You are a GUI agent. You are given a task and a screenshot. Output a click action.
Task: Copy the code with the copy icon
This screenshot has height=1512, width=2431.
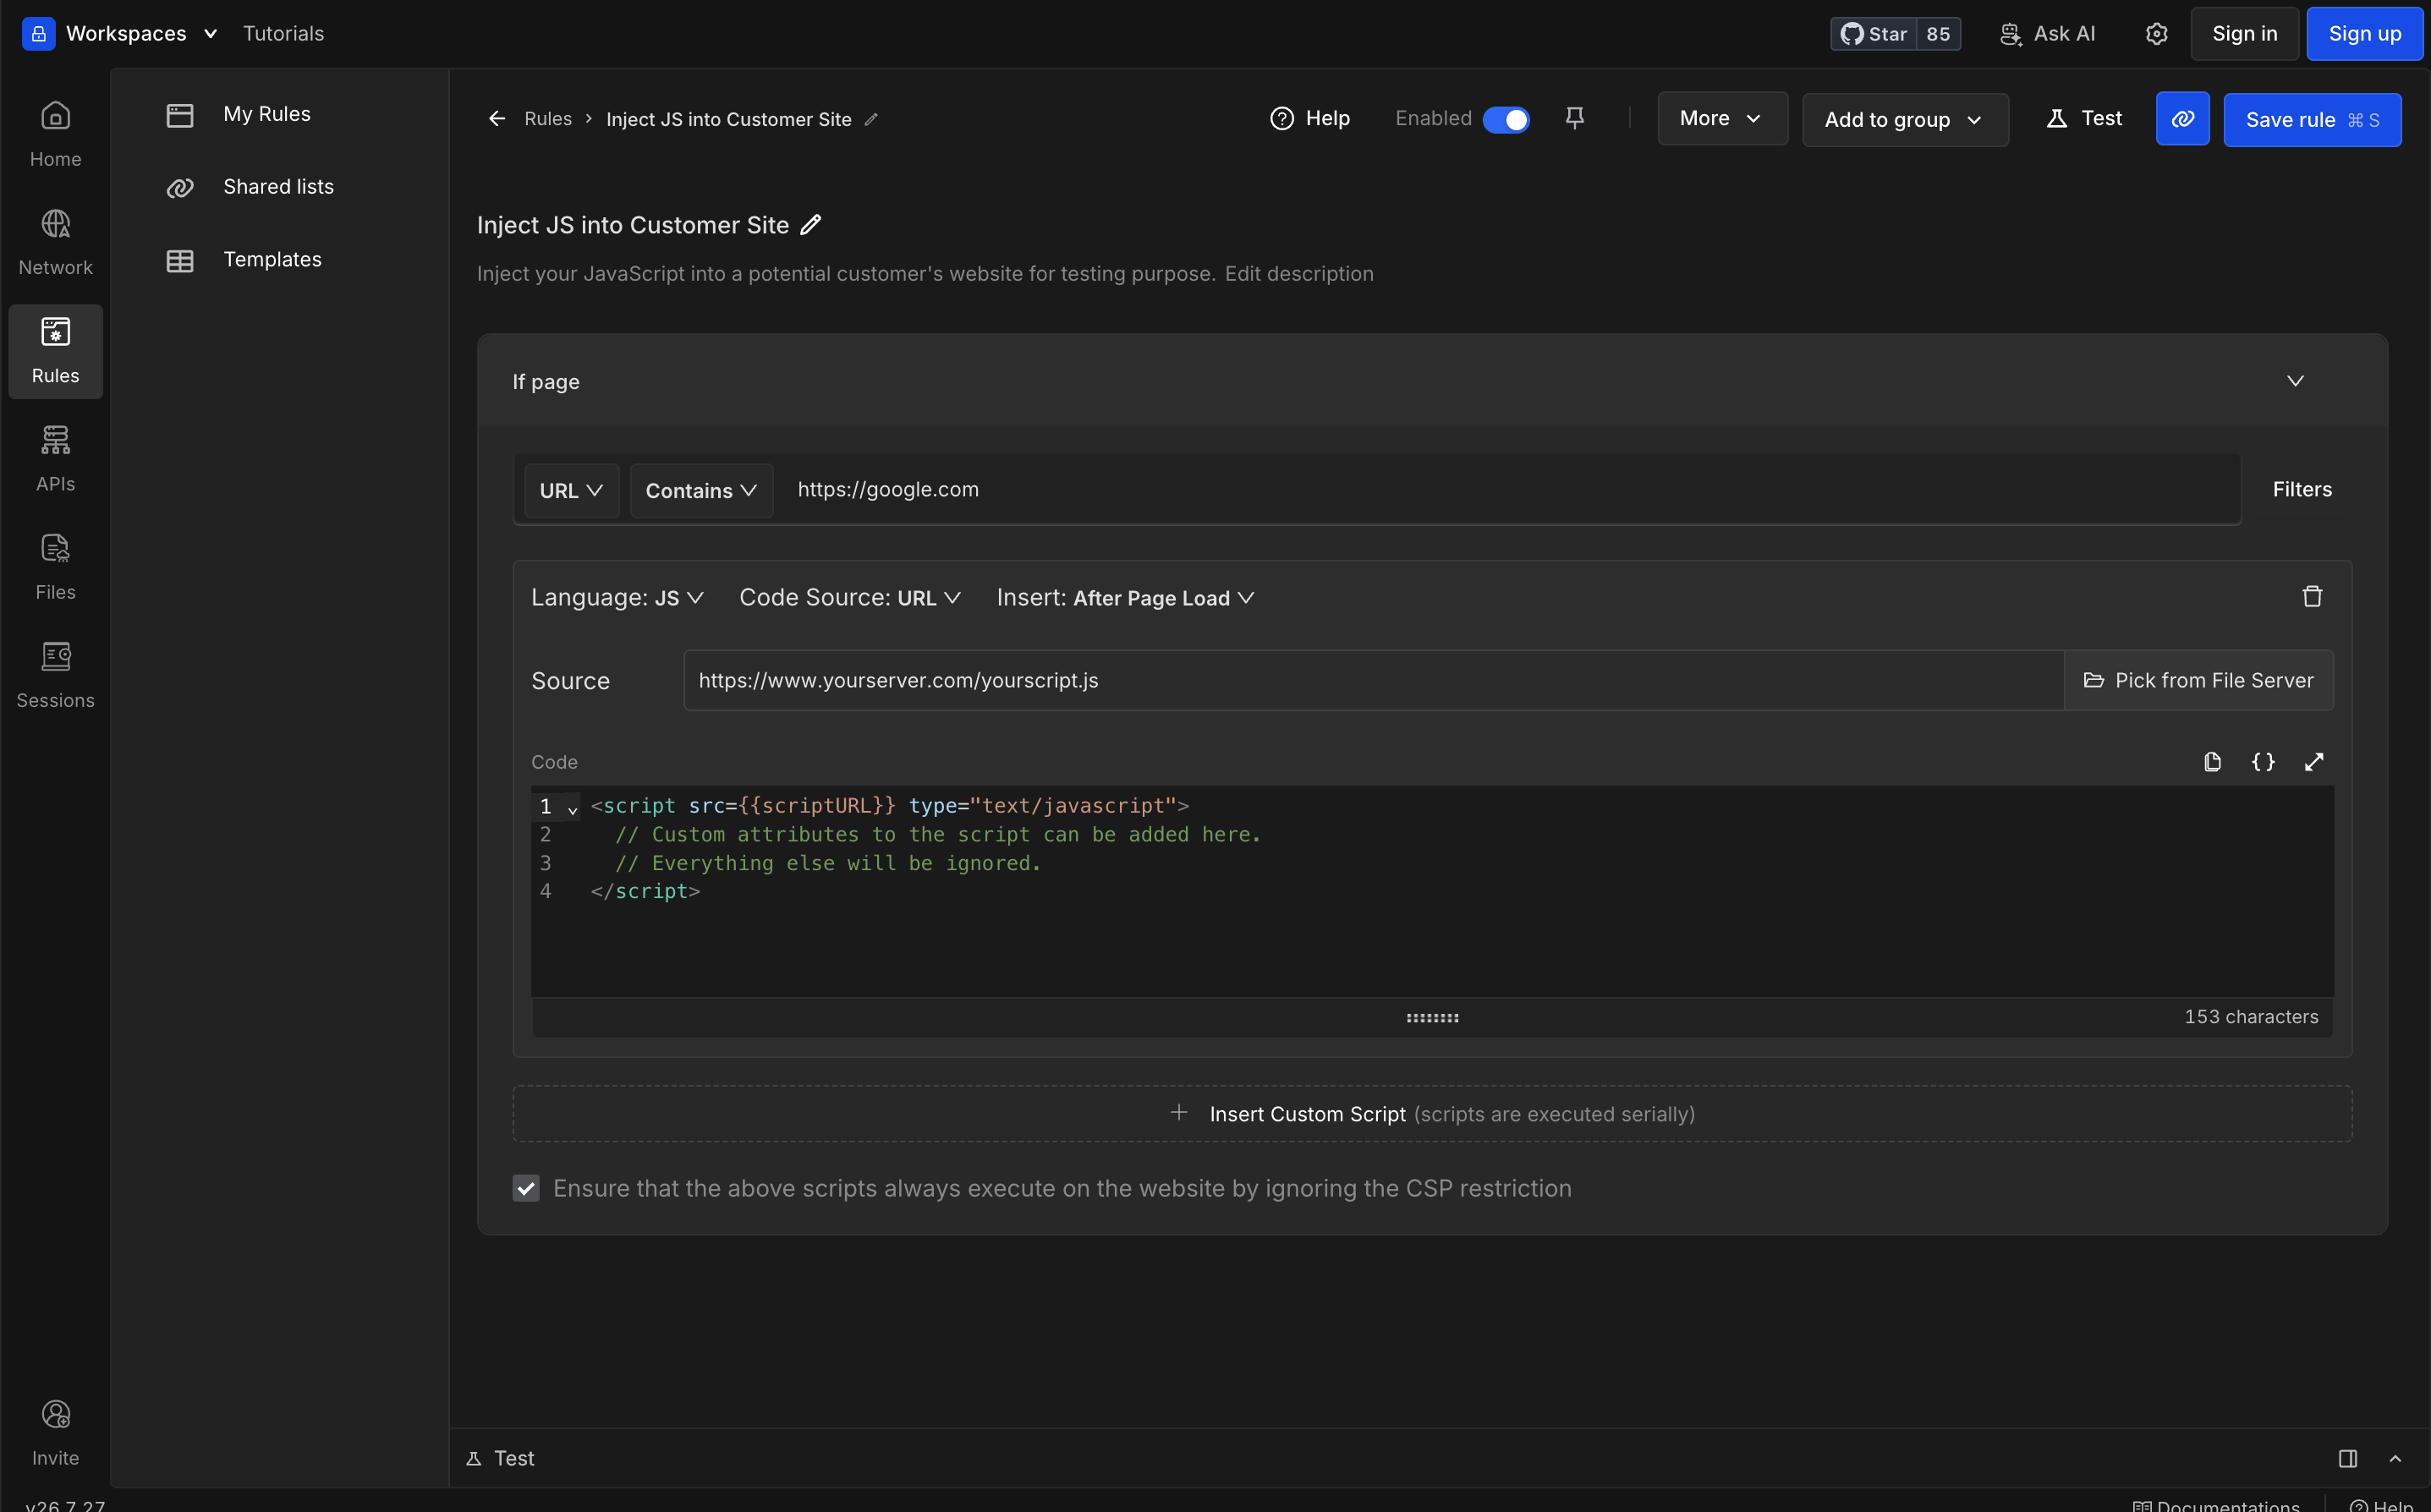[2212, 762]
